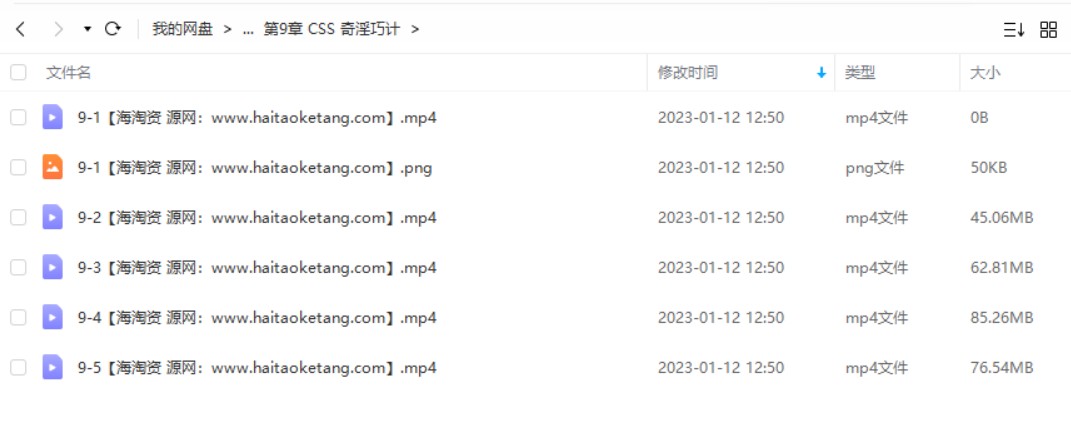The height and width of the screenshot is (436, 1071).
Task: Check the 9-4 mp4 file checkbox
Action: 18,318
